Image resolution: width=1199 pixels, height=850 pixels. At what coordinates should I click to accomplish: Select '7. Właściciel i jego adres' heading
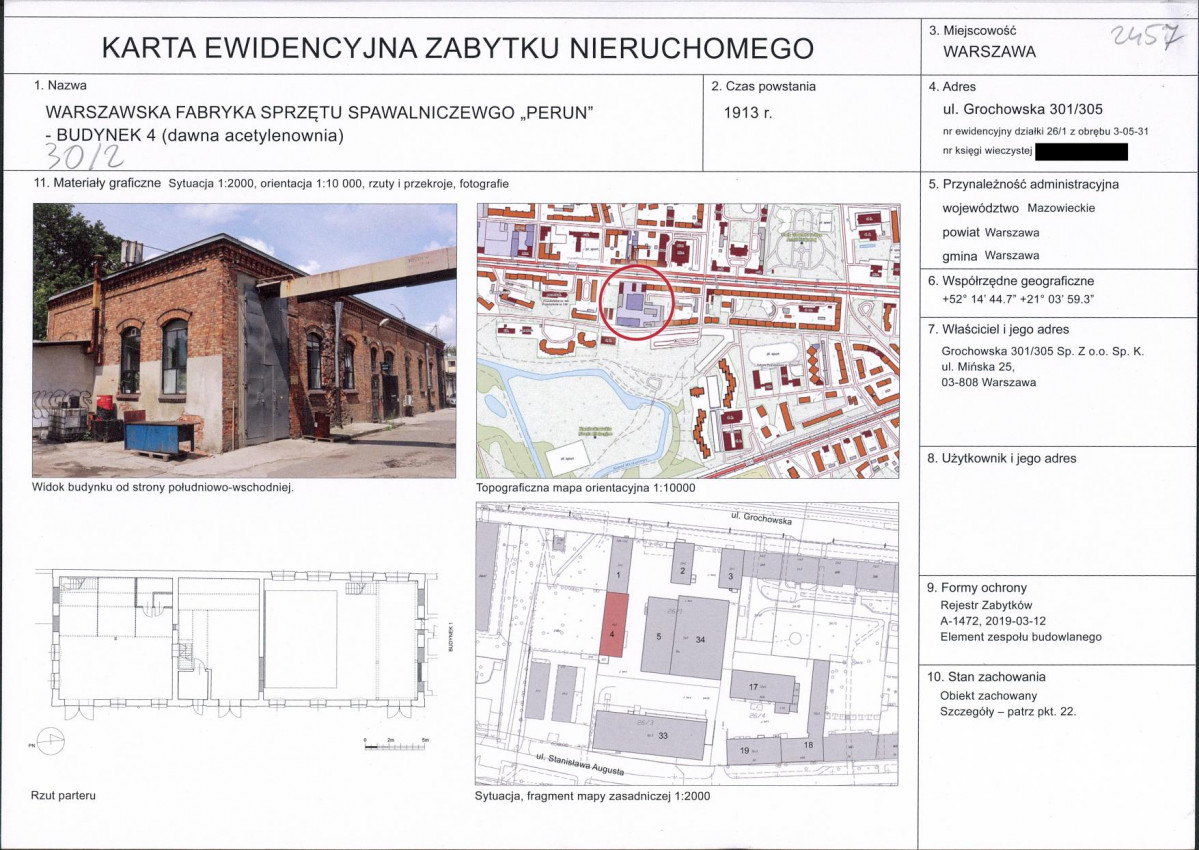pyautogui.click(x=999, y=329)
